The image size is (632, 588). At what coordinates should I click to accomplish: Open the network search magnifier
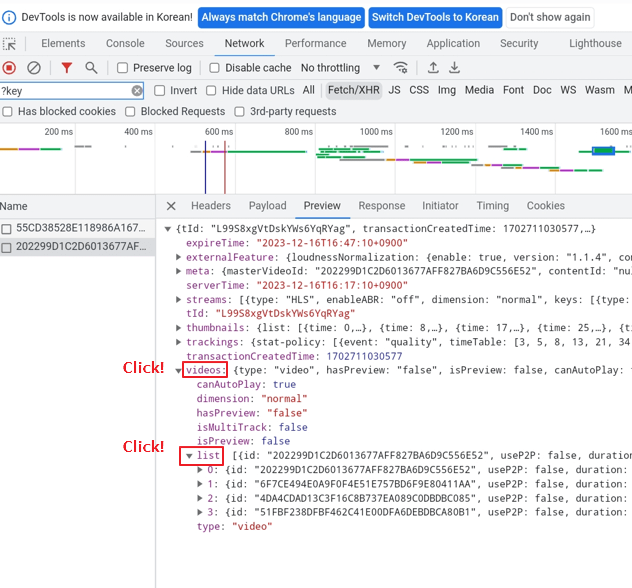tap(91, 68)
